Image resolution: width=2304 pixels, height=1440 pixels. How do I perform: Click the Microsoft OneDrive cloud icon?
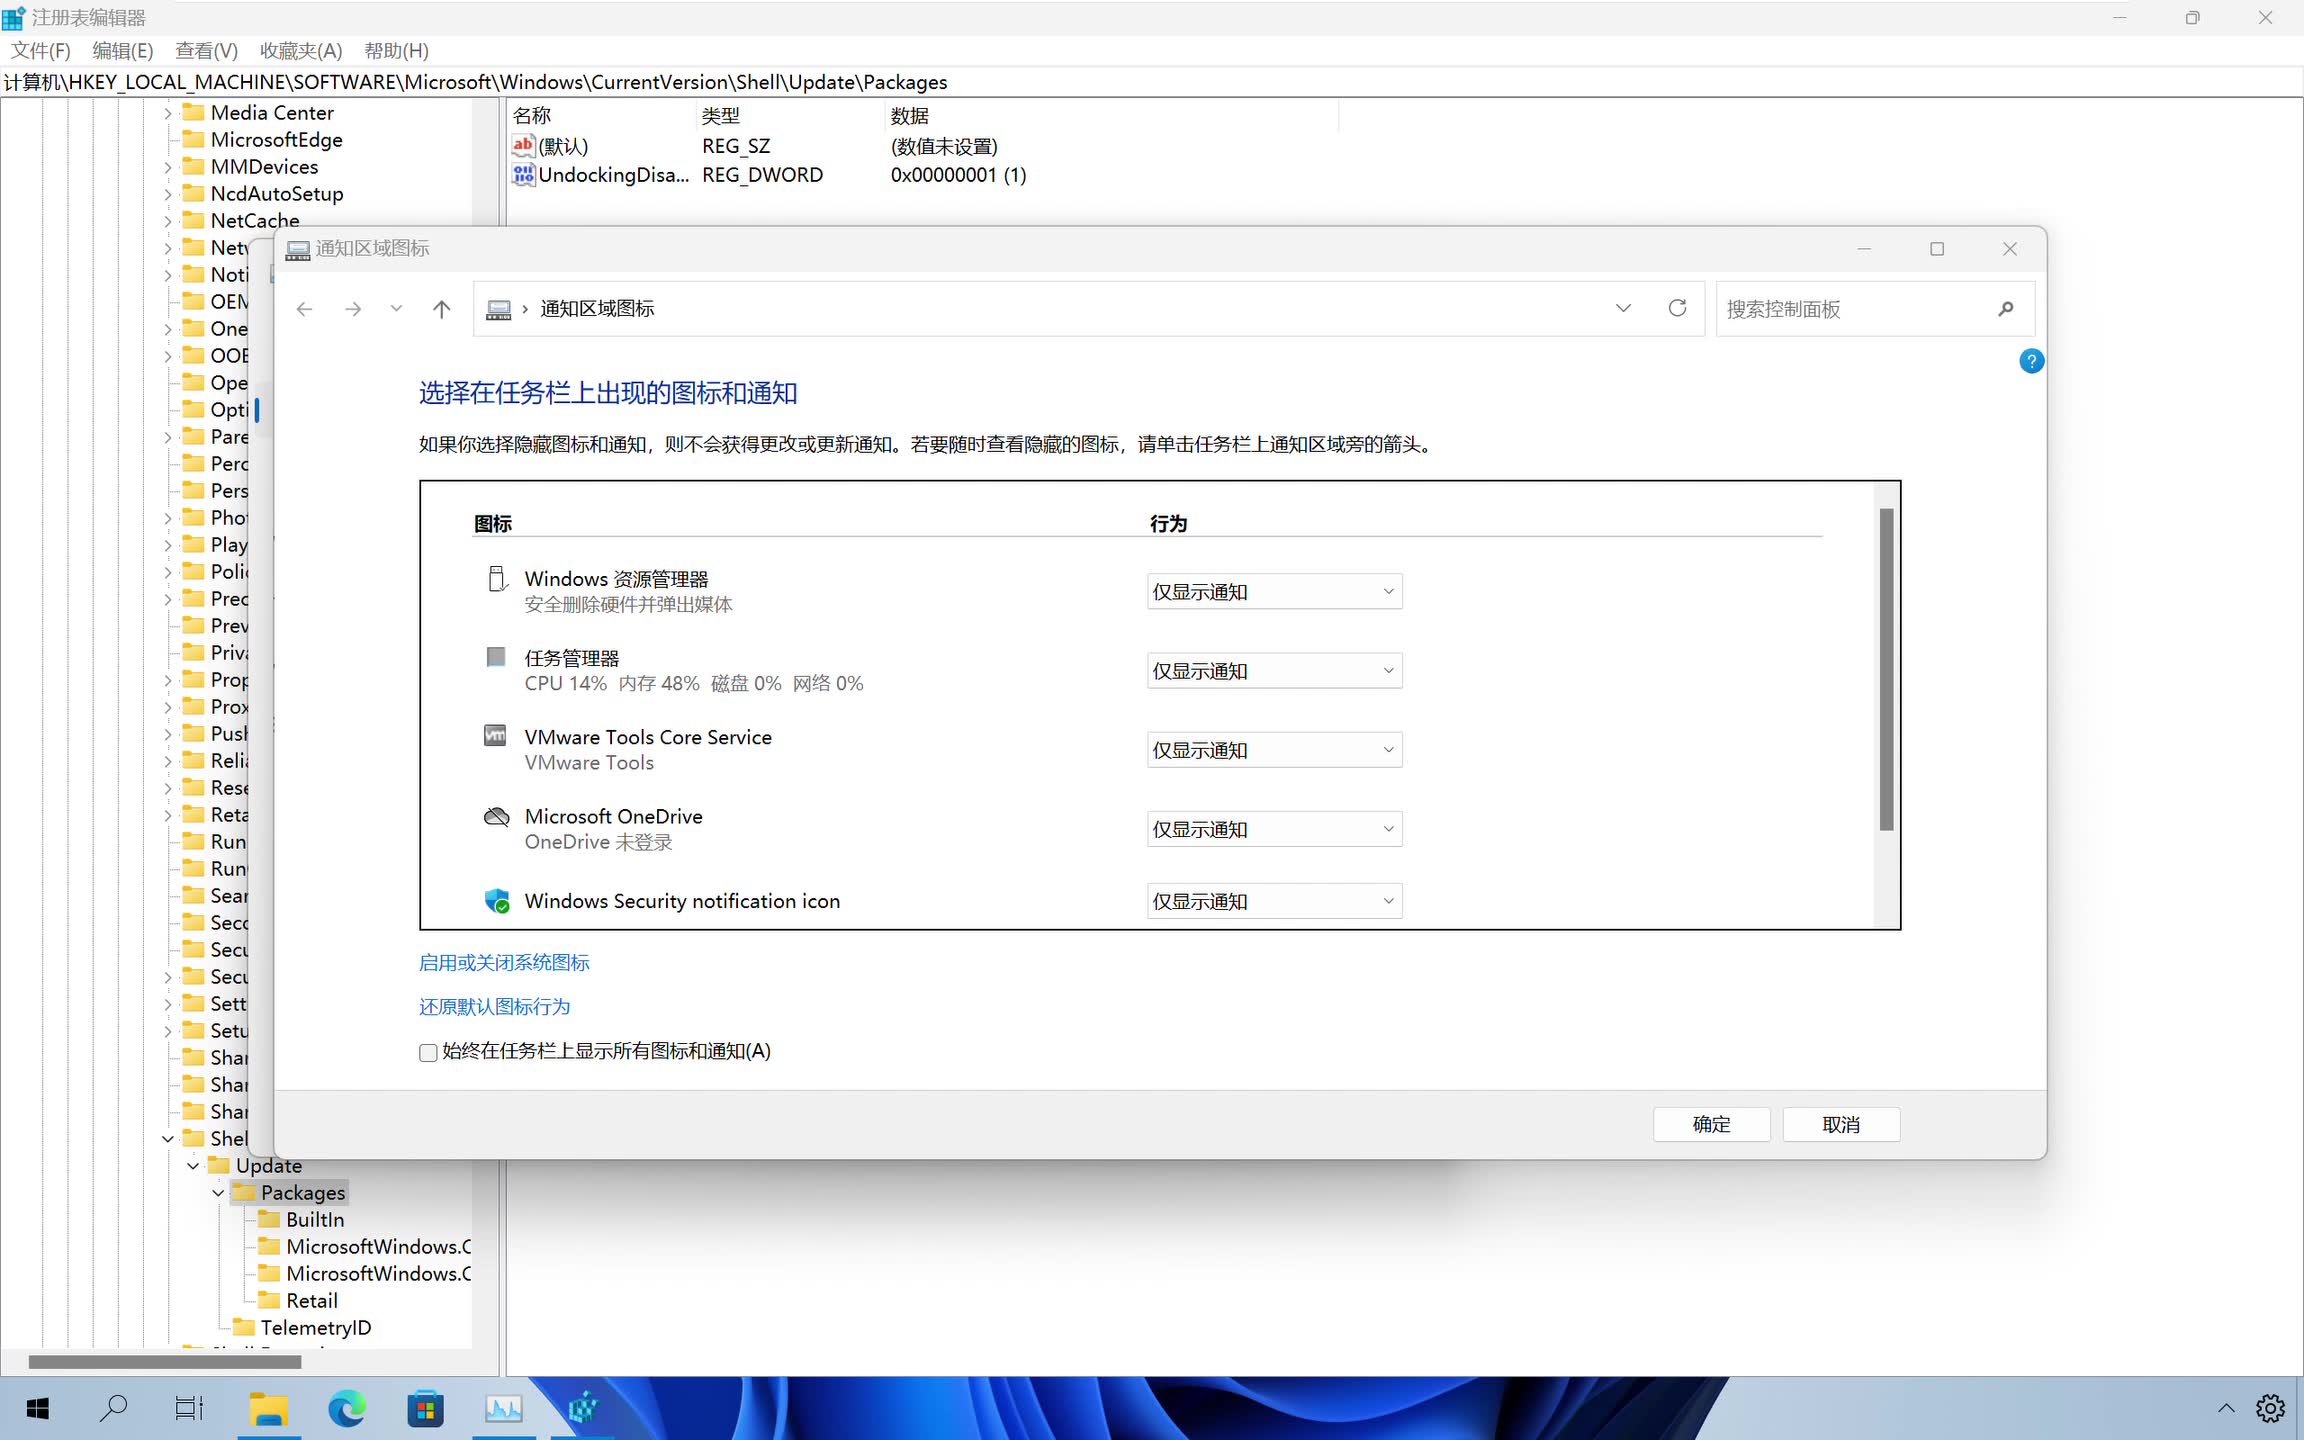(497, 816)
